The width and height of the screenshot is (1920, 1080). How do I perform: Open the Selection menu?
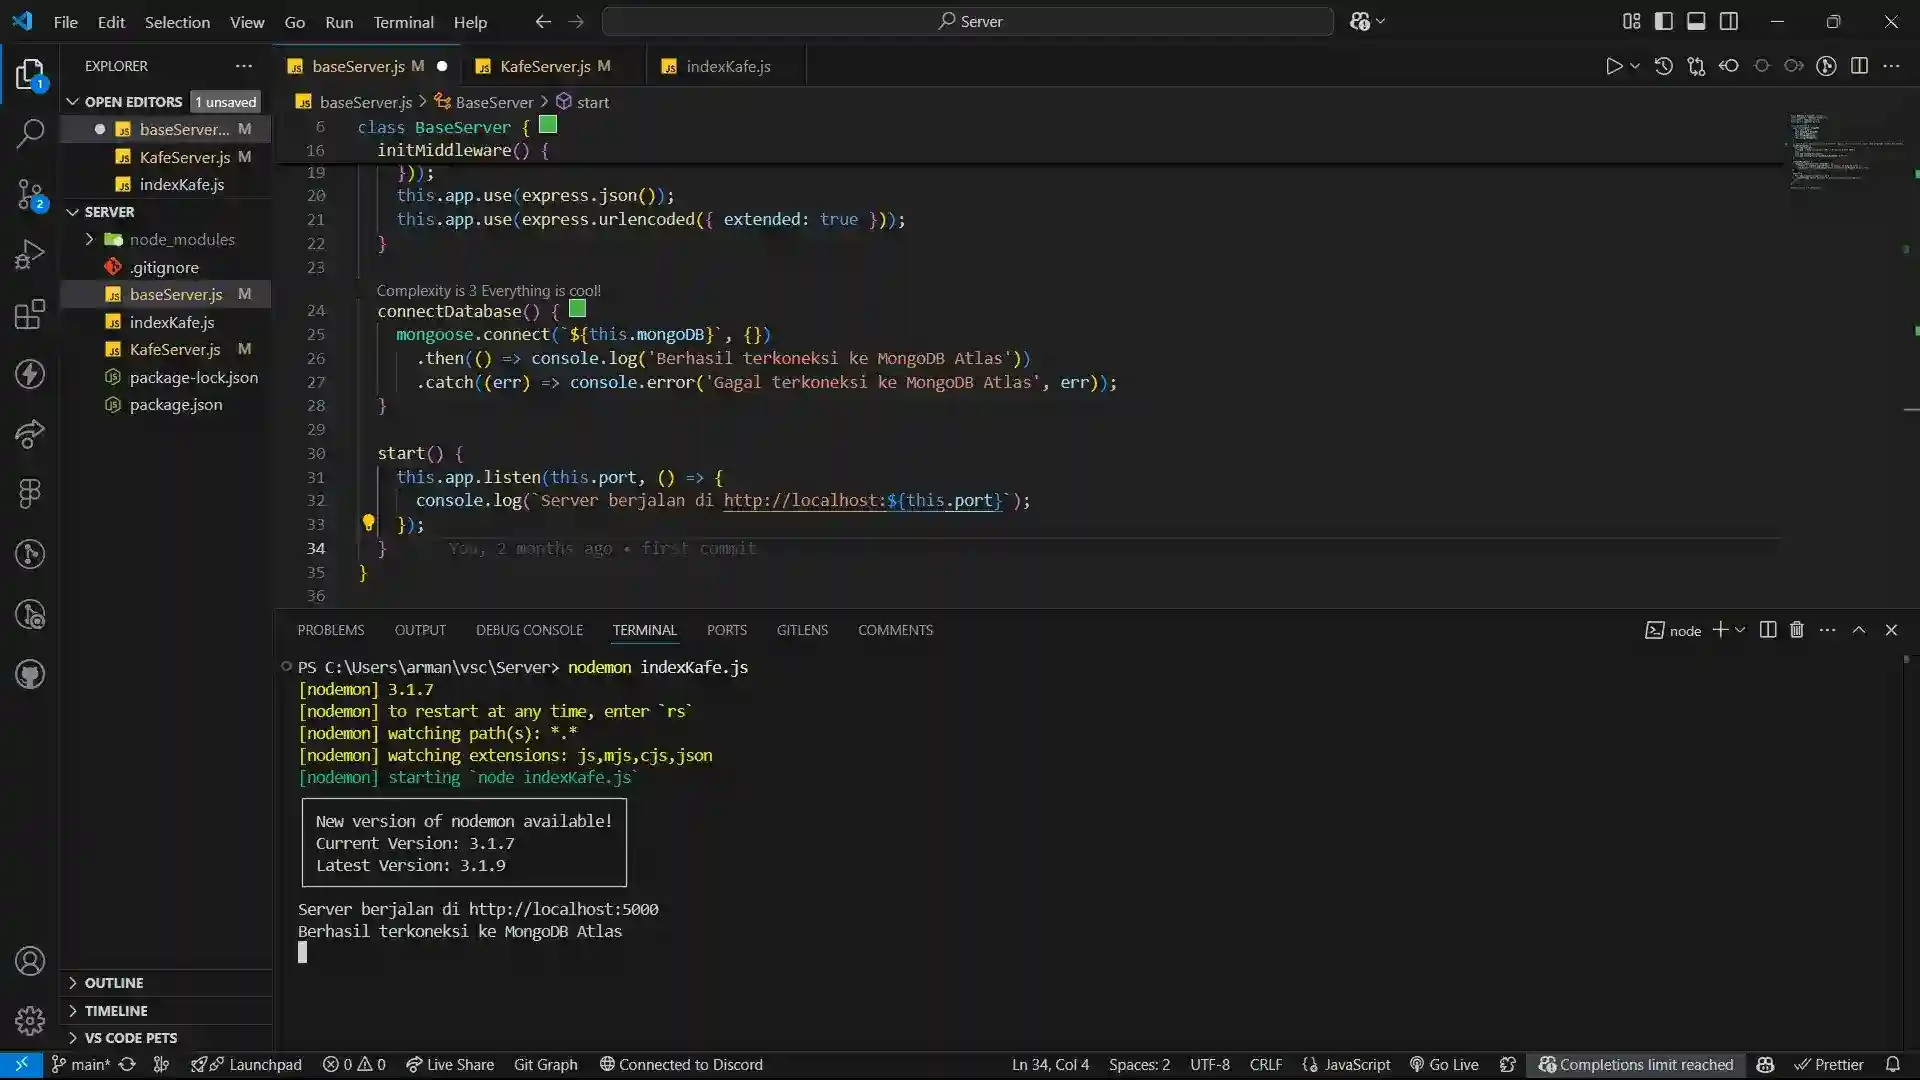177,22
